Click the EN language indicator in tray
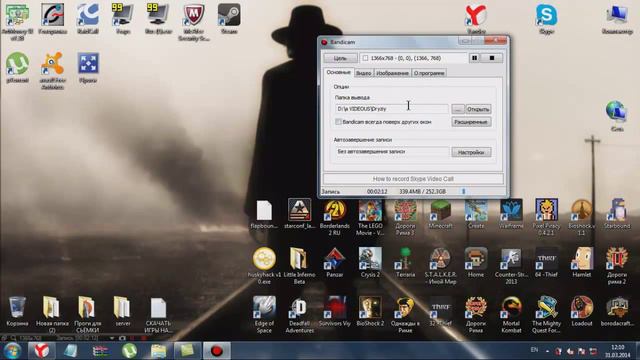This screenshot has height=360, width=640. (534, 350)
